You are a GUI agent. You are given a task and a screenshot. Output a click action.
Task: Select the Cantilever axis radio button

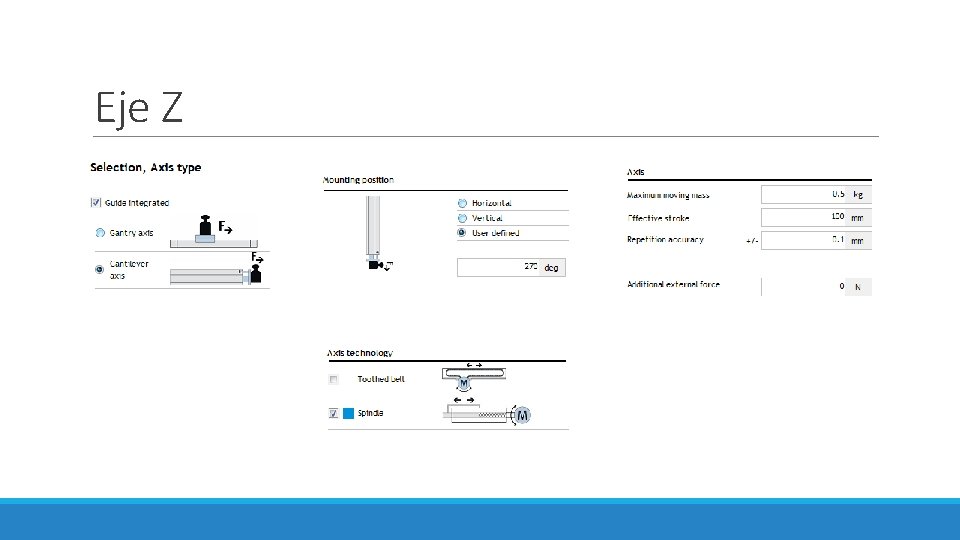coord(99,269)
